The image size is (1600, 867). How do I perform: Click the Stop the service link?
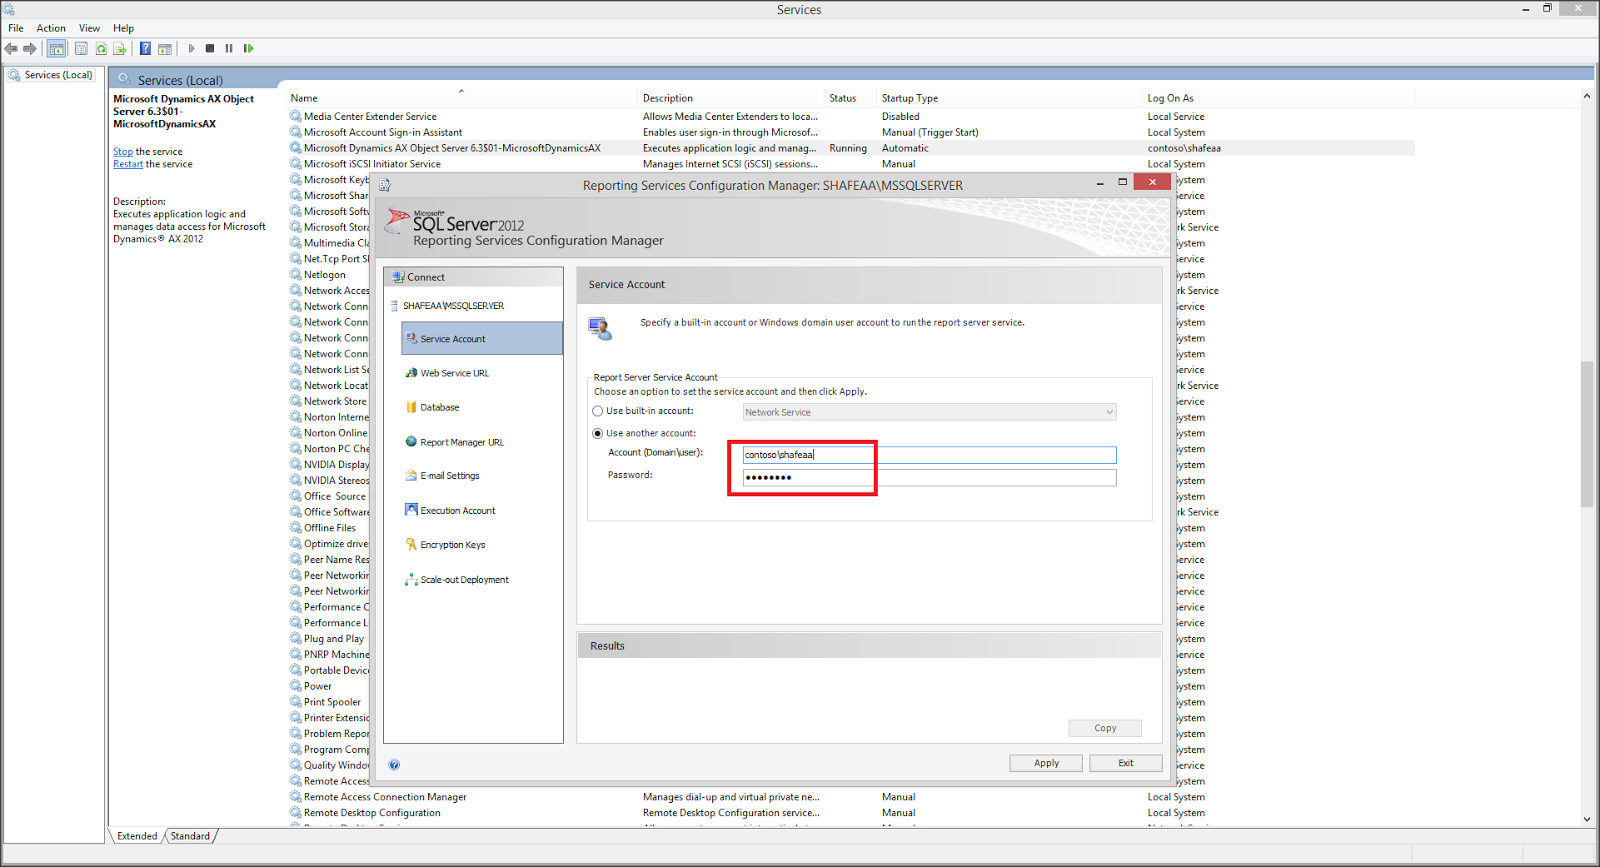[x=123, y=152]
